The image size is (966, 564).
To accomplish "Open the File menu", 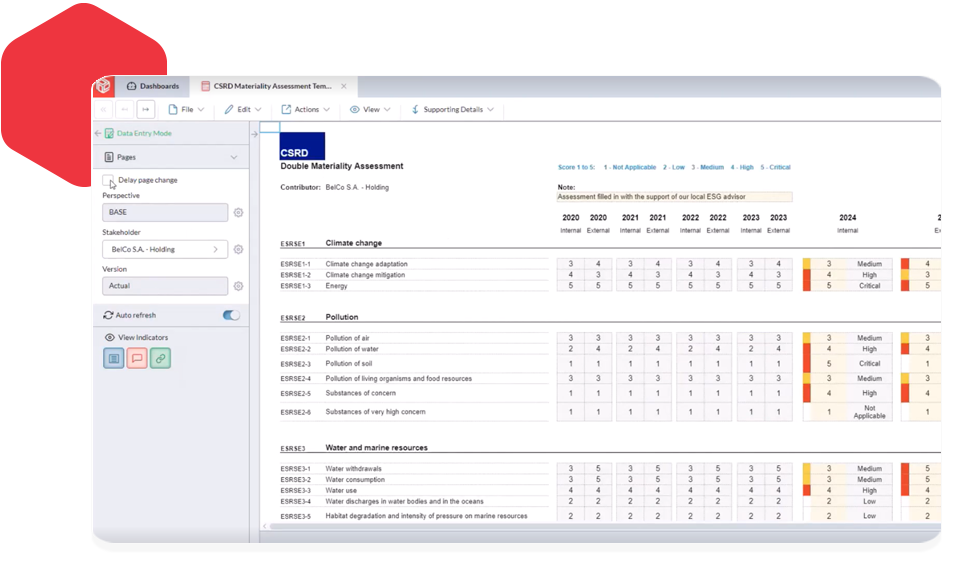I will (x=186, y=110).
